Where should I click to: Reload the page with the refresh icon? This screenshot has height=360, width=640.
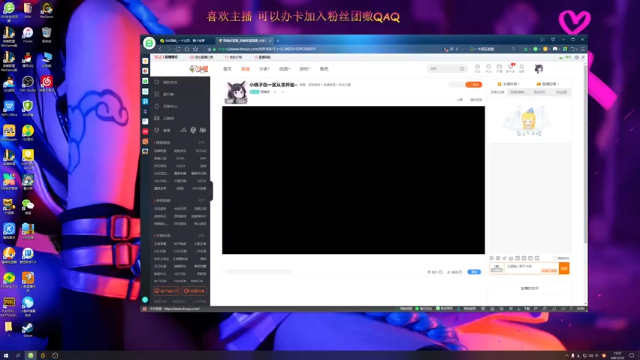point(178,49)
